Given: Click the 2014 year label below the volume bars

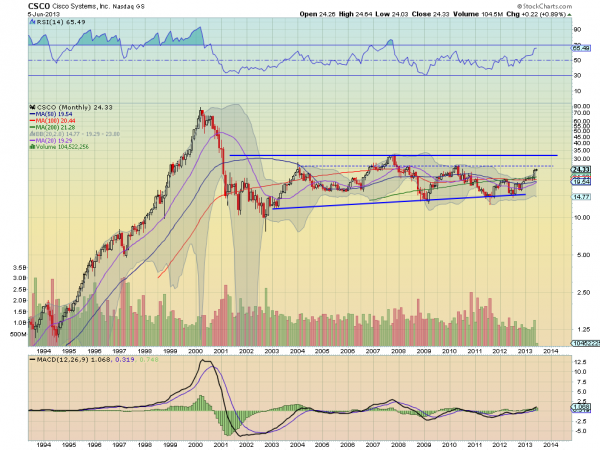Looking at the screenshot, I should coord(551,351).
